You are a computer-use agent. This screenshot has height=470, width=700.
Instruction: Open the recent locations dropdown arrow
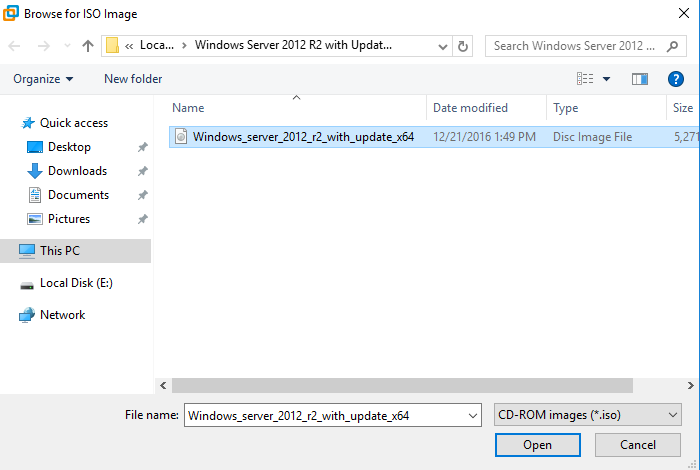pos(67,46)
